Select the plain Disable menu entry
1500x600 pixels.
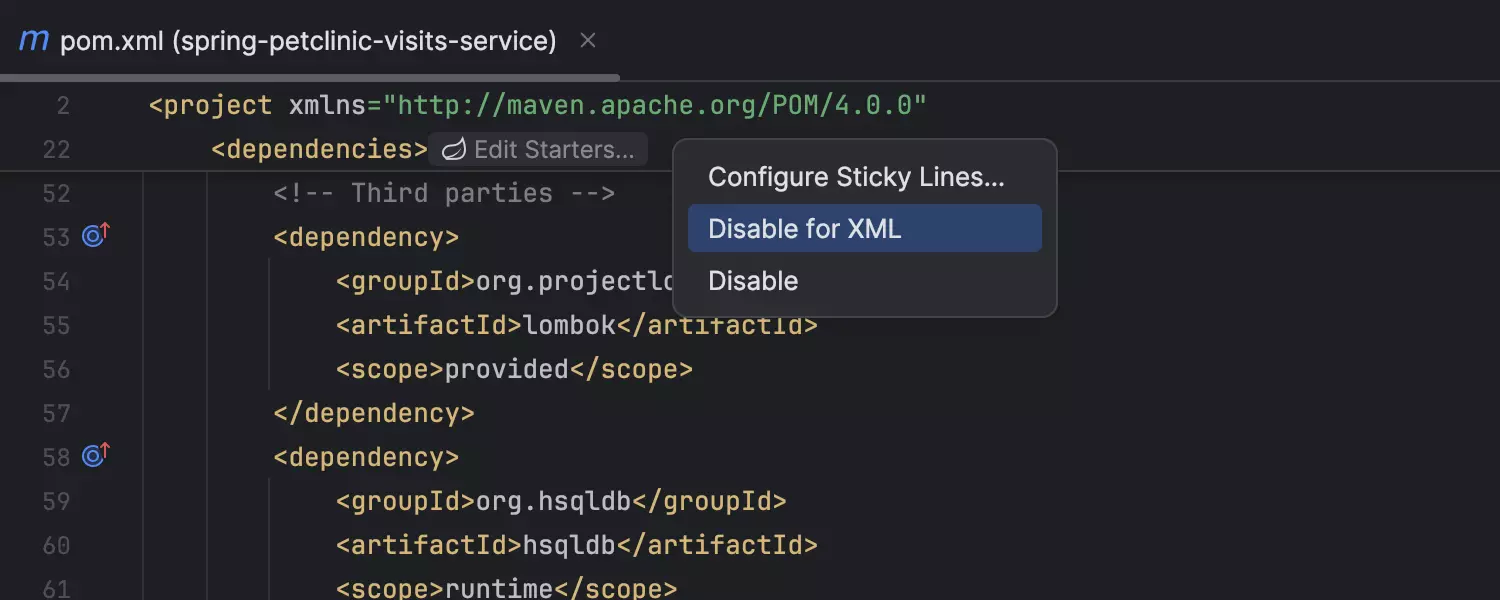753,281
